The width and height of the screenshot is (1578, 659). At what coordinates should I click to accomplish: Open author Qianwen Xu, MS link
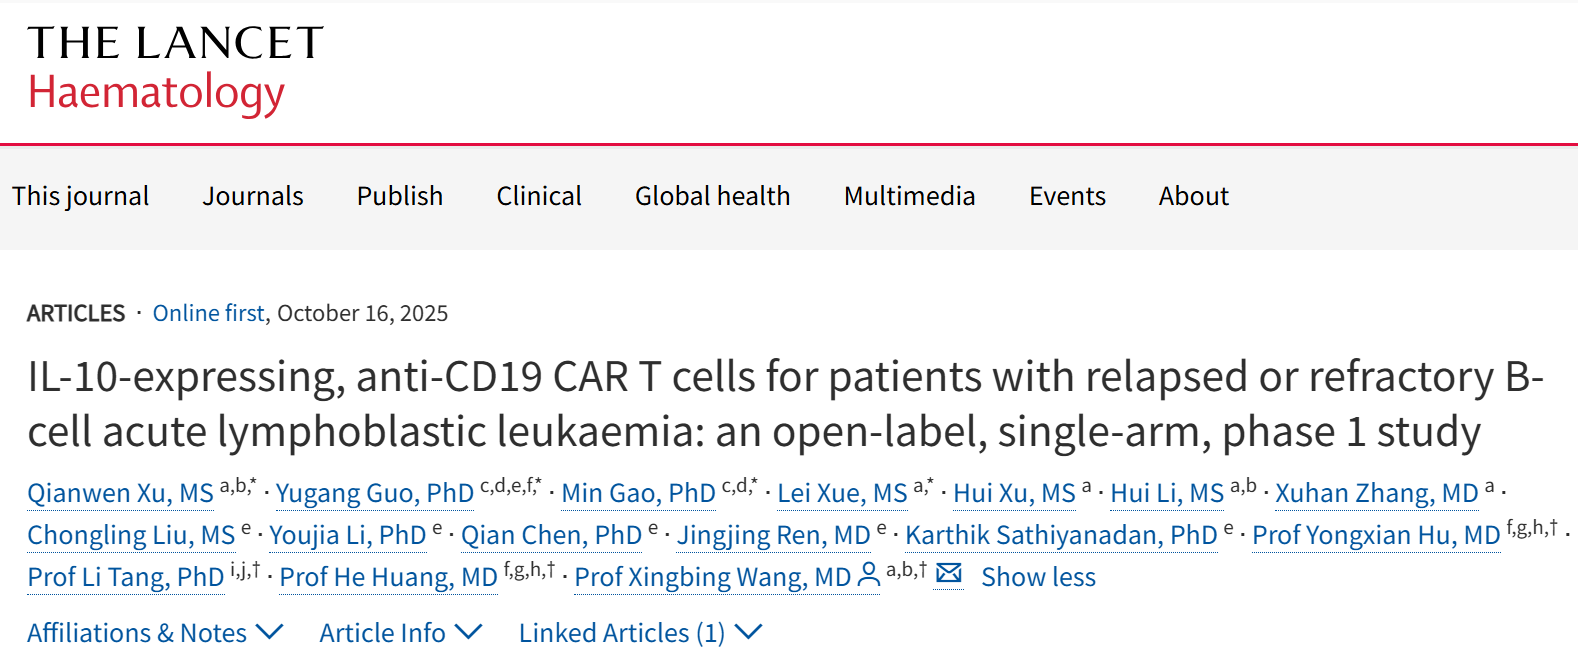coord(120,493)
